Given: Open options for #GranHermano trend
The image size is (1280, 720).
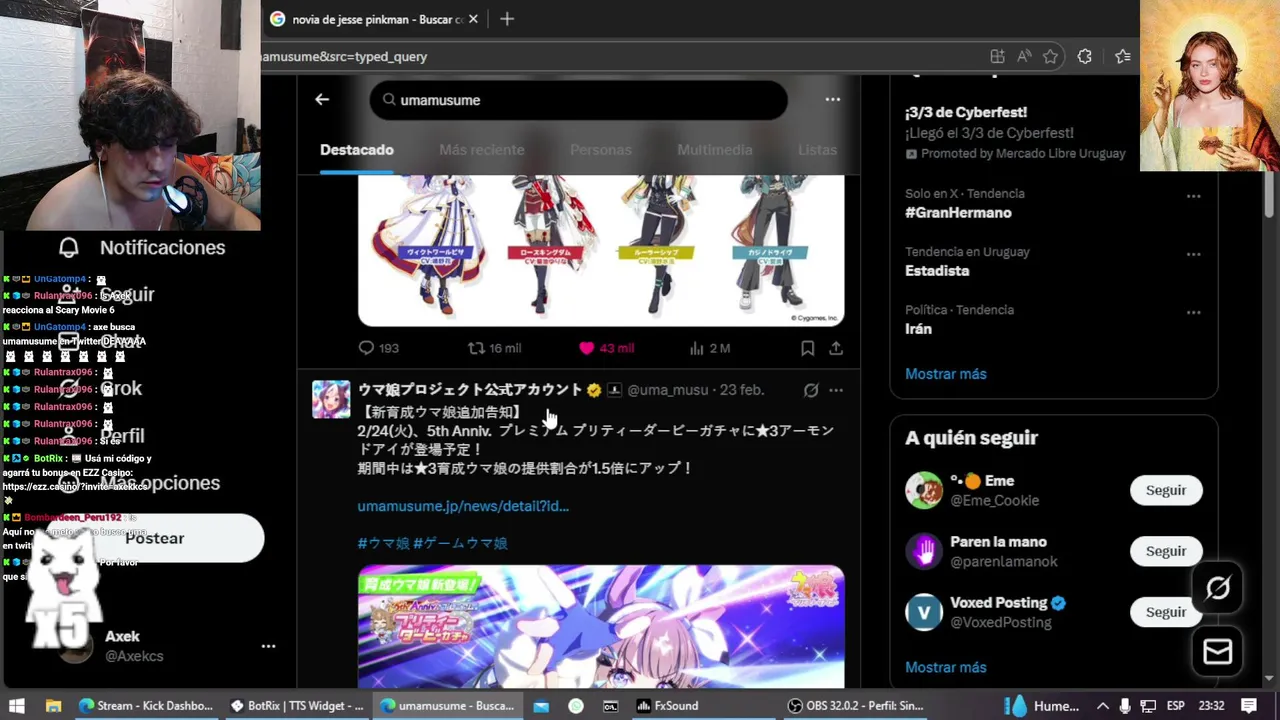Looking at the screenshot, I should pos(1193,196).
